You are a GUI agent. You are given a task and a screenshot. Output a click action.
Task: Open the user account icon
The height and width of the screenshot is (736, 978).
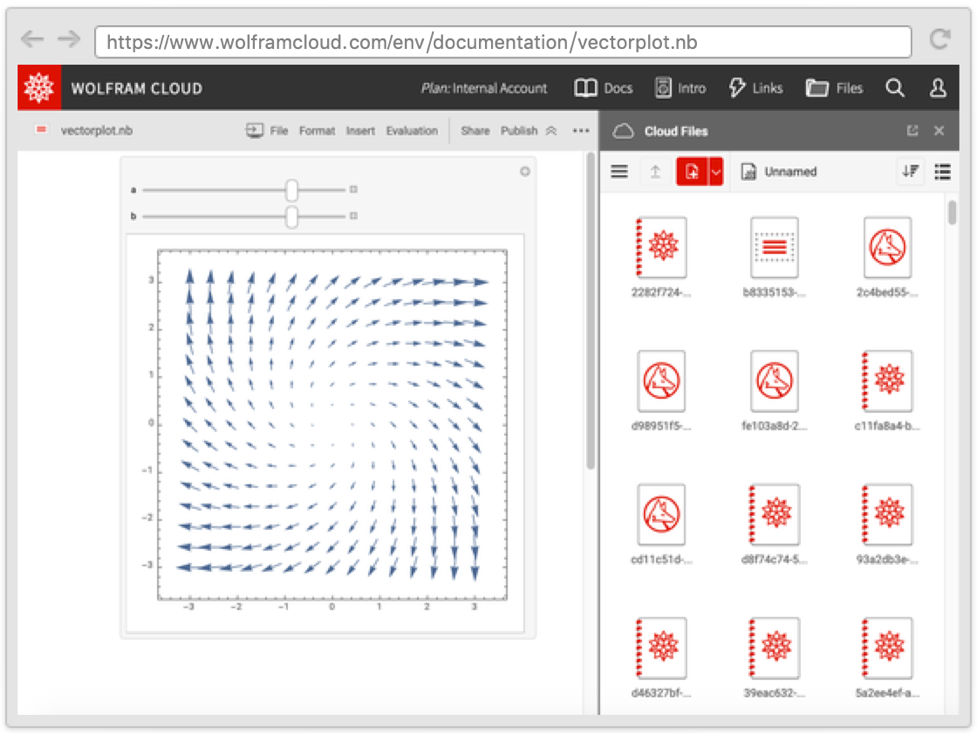[938, 88]
